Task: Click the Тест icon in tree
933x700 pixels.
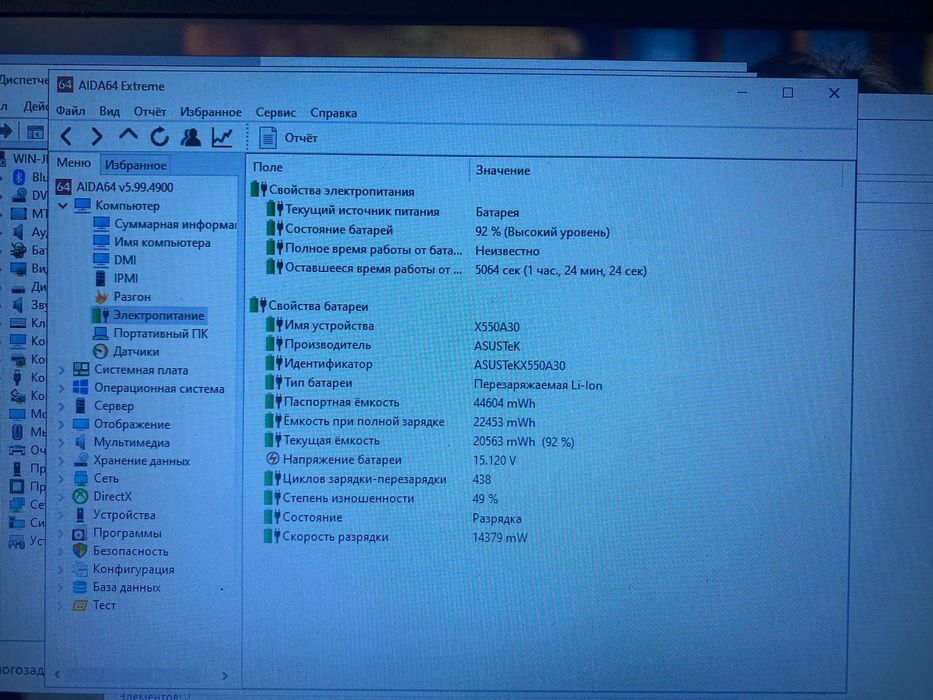Action: [x=80, y=605]
